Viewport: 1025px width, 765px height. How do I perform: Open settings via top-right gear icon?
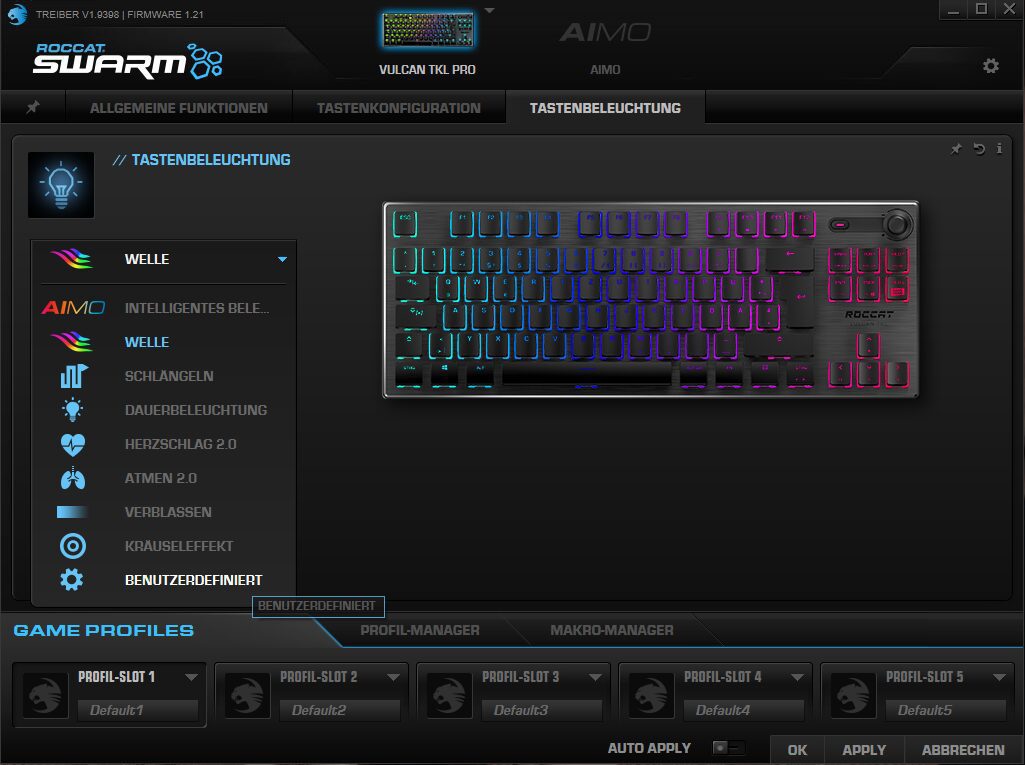(990, 66)
